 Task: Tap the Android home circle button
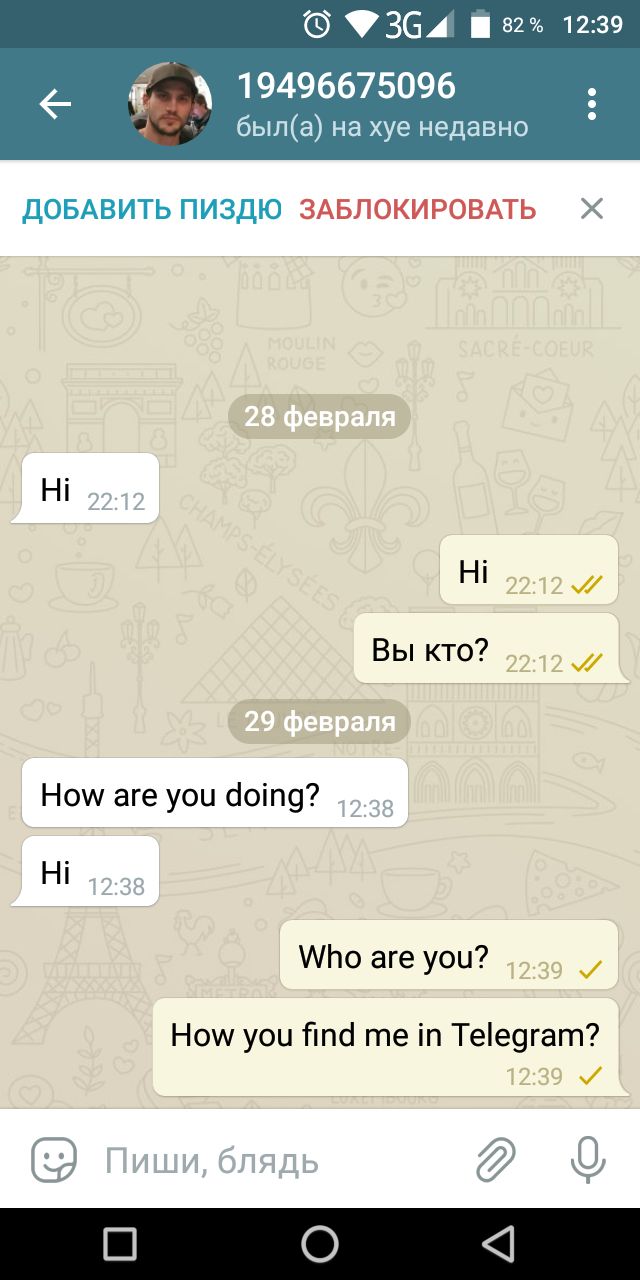click(x=320, y=1244)
